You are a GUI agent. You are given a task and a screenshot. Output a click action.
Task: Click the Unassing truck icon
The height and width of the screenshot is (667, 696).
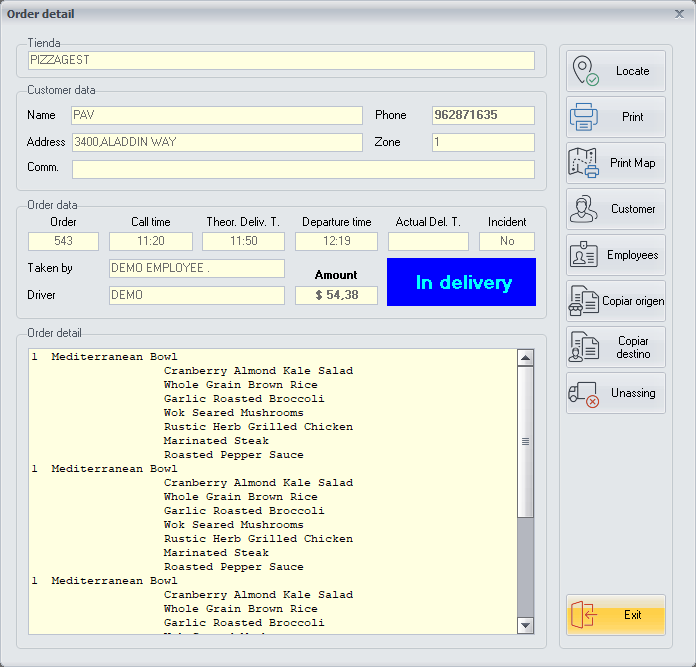point(583,393)
